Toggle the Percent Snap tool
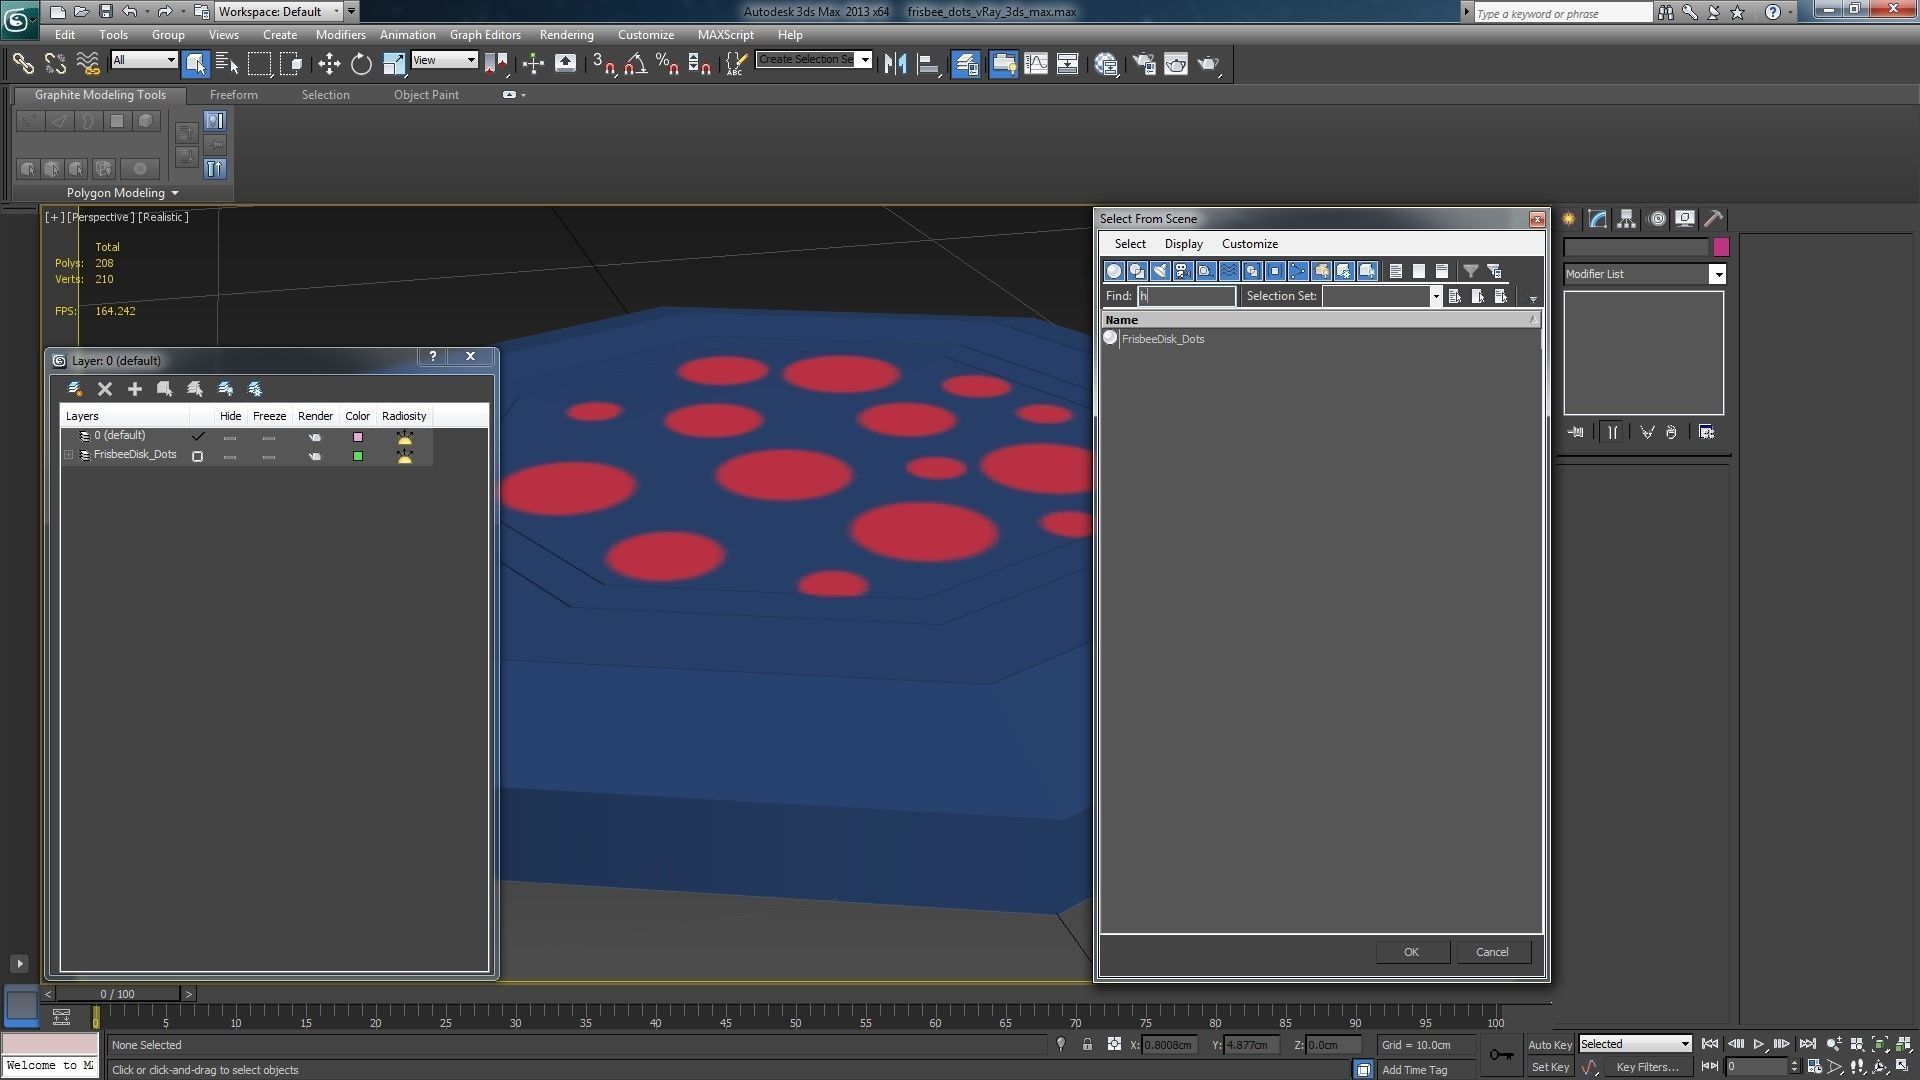Screen dimensions: 1920x1080 click(x=667, y=64)
